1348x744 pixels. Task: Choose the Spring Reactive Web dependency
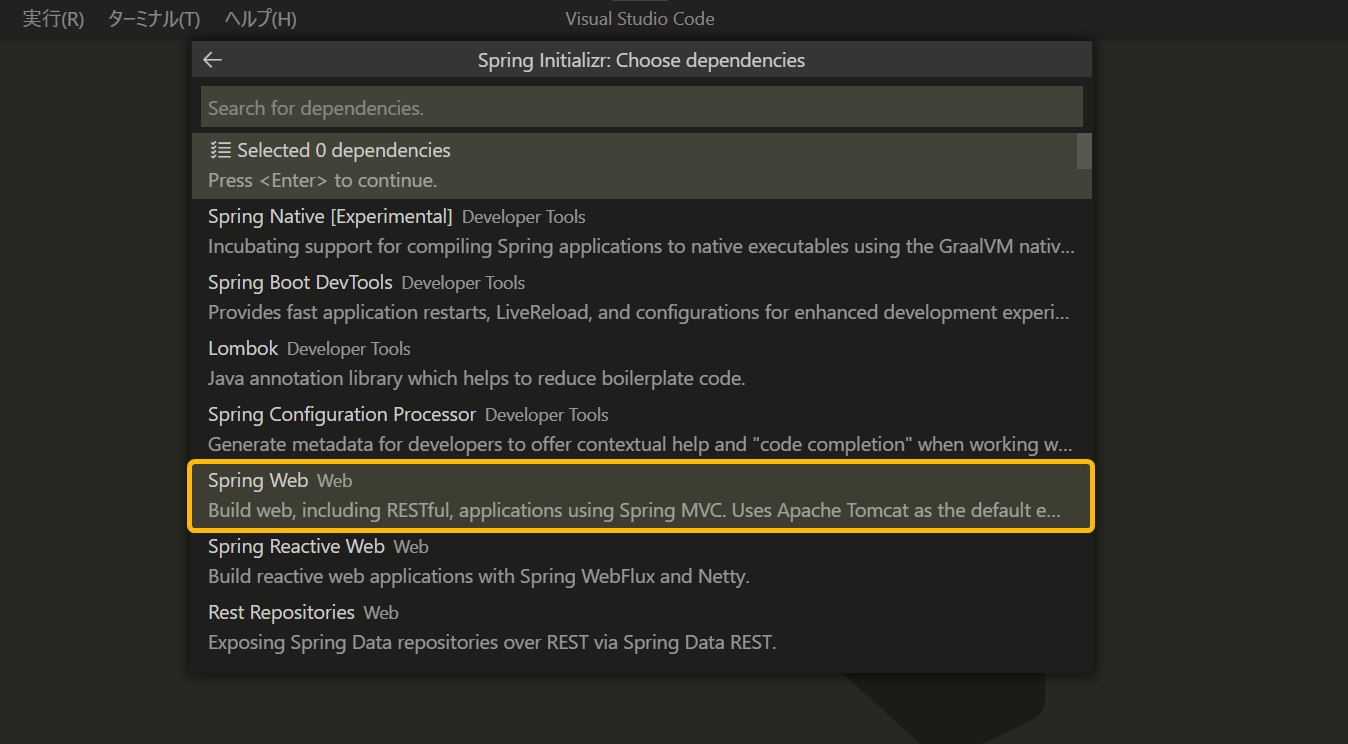pyautogui.click(x=642, y=561)
